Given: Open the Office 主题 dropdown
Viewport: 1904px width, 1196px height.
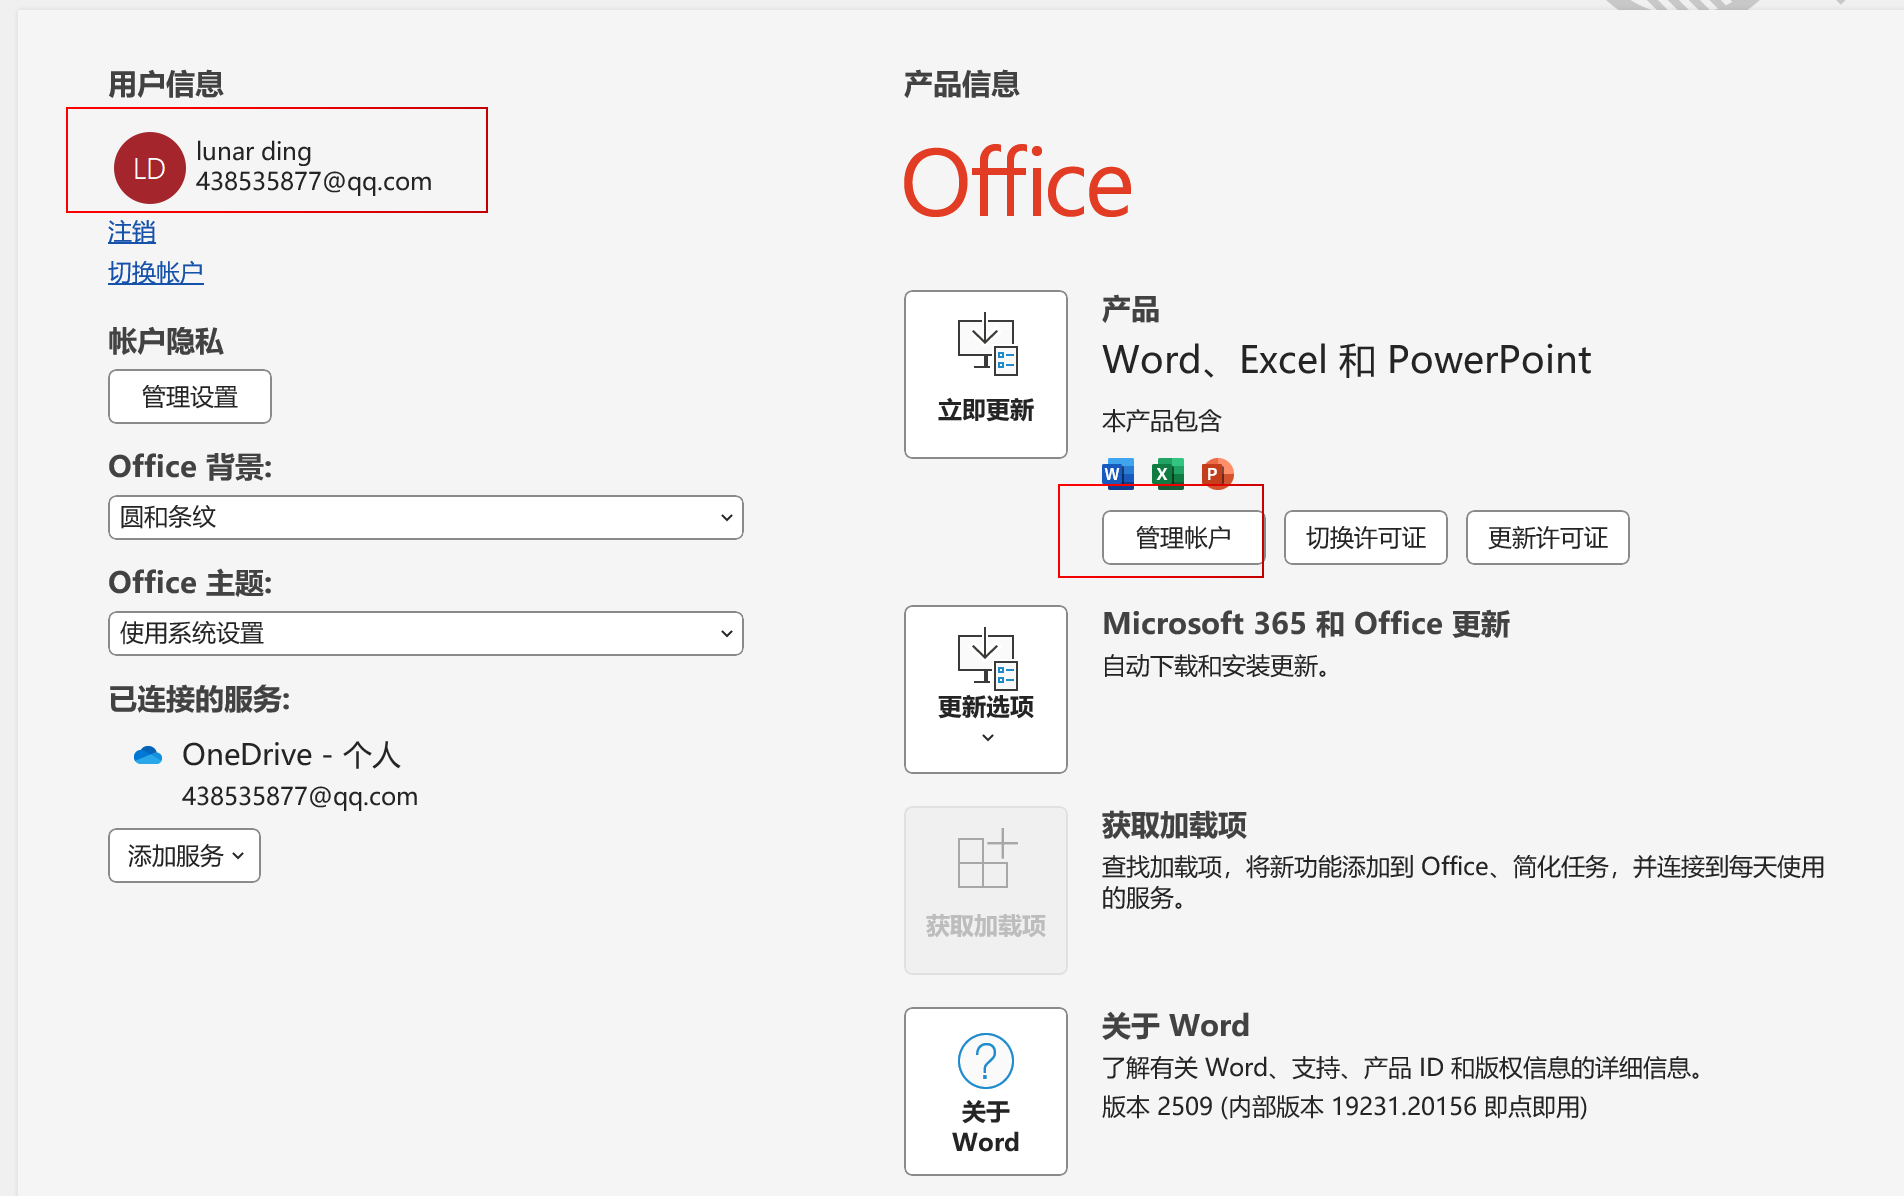Looking at the screenshot, I should click(426, 634).
